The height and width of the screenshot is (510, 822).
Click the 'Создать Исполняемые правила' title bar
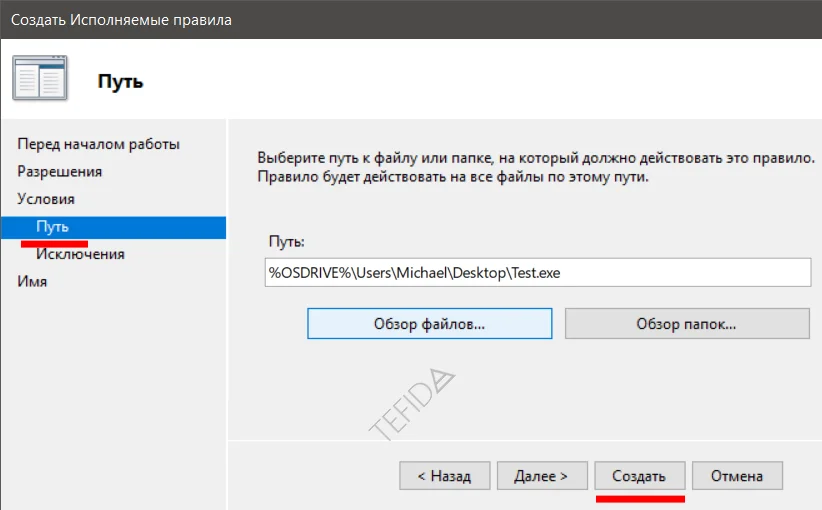click(121, 19)
